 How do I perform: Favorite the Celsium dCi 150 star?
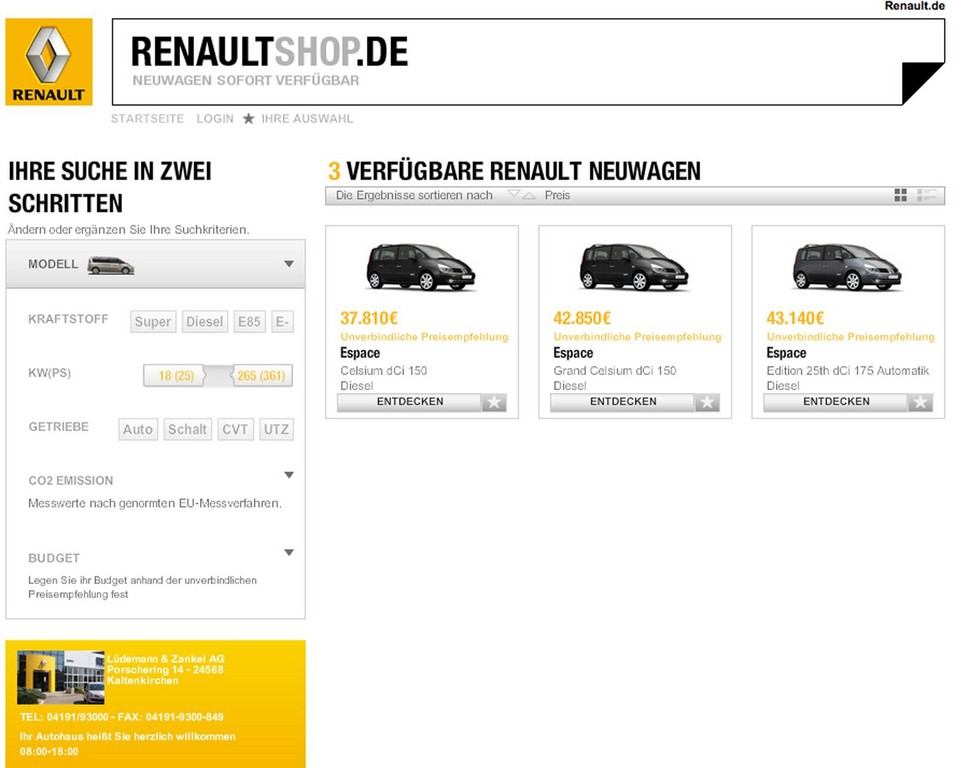coord(495,402)
